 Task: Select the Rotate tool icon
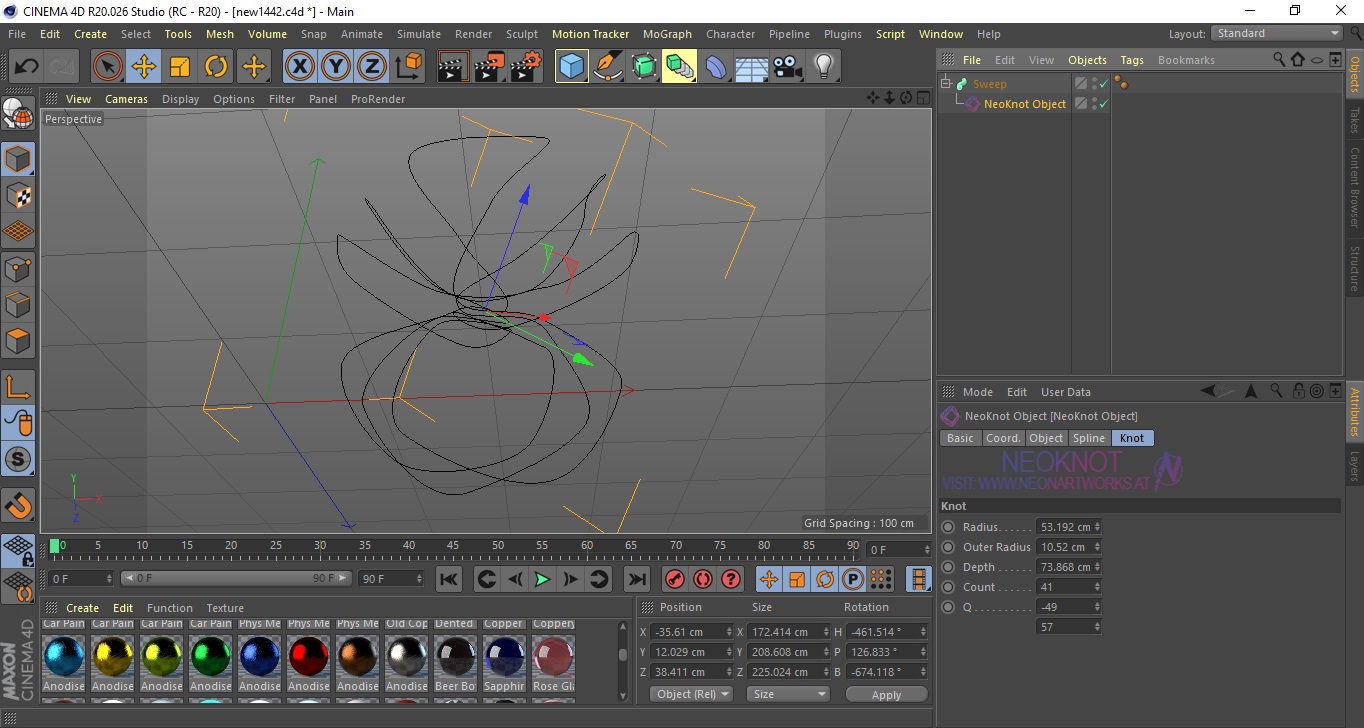coord(216,67)
